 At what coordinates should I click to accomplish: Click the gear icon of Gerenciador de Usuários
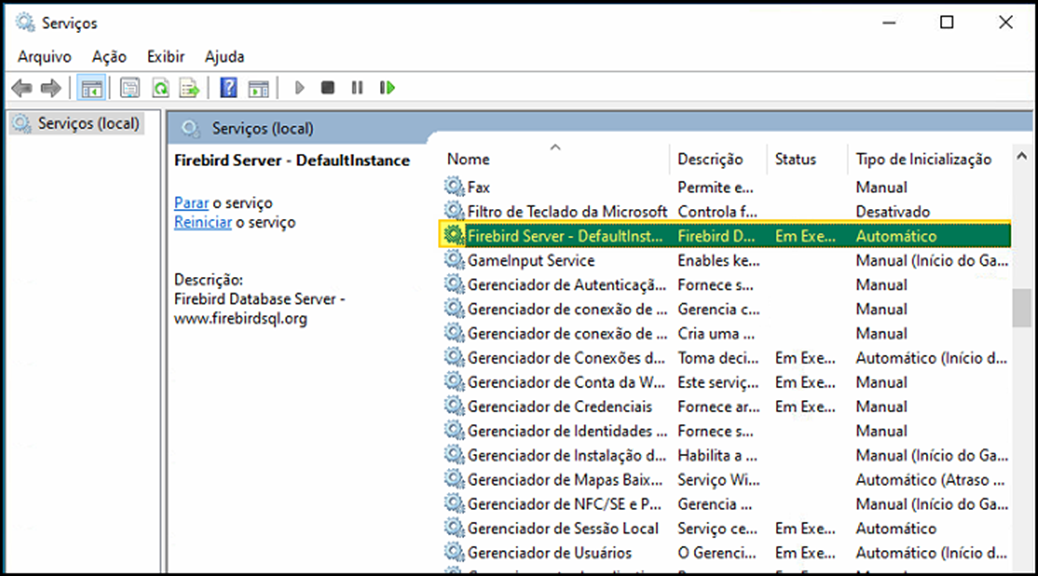click(x=454, y=552)
